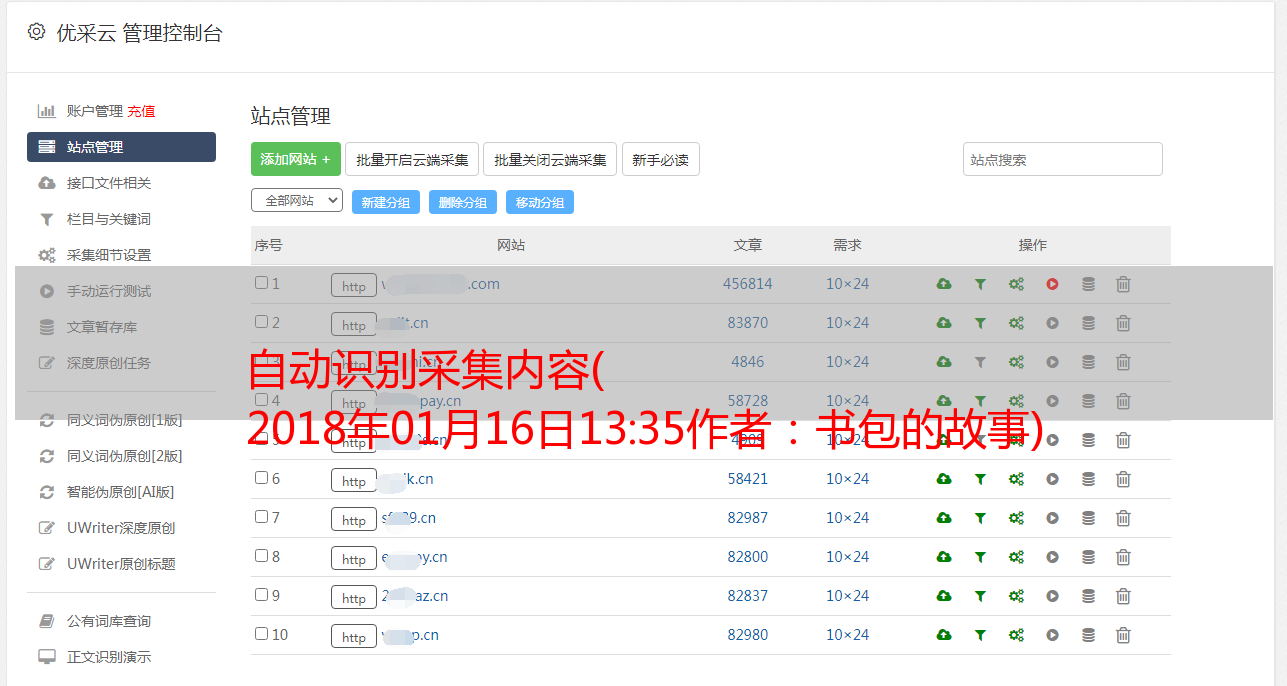Open 账户管理 in the sidebar
The image size is (1287, 686).
click(95, 111)
